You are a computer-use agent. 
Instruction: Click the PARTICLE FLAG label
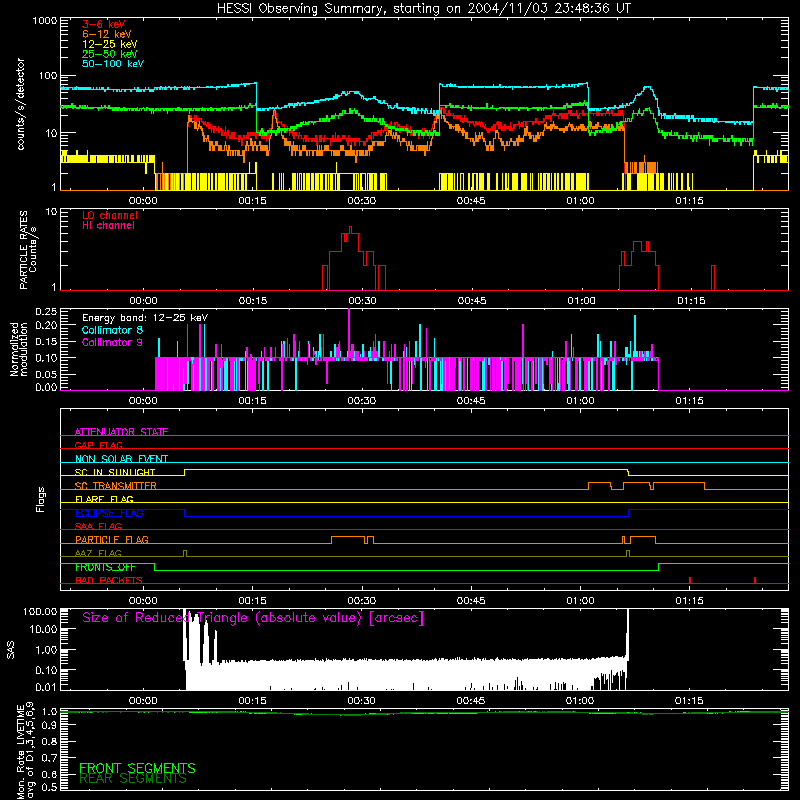(x=112, y=539)
